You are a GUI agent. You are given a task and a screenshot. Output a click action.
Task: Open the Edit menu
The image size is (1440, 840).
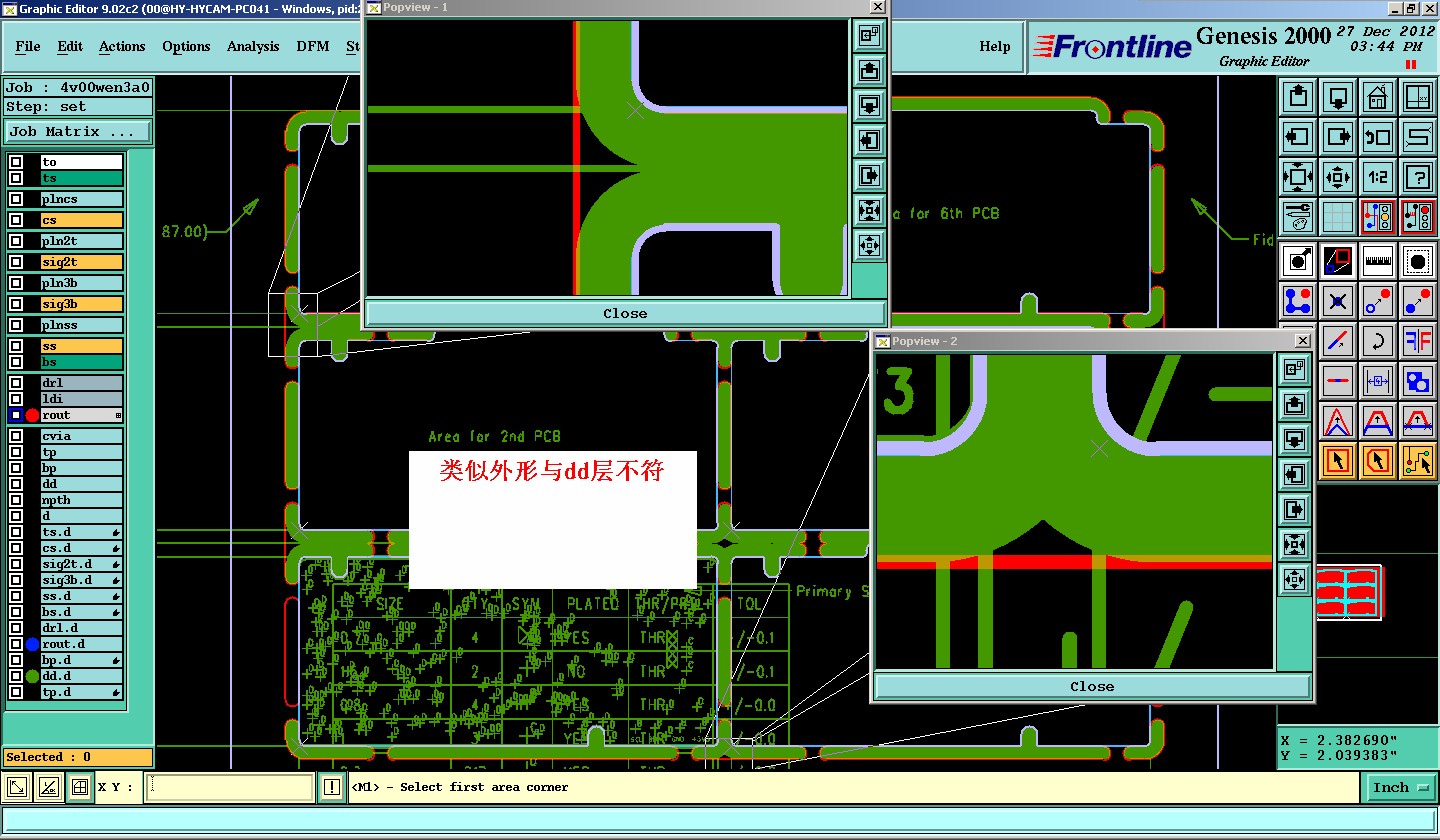pos(70,46)
